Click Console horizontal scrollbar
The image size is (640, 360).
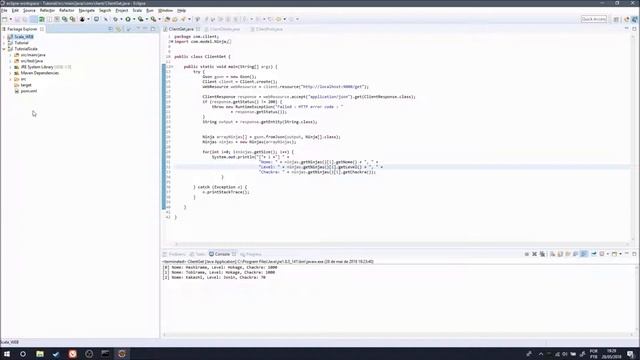click(398, 335)
